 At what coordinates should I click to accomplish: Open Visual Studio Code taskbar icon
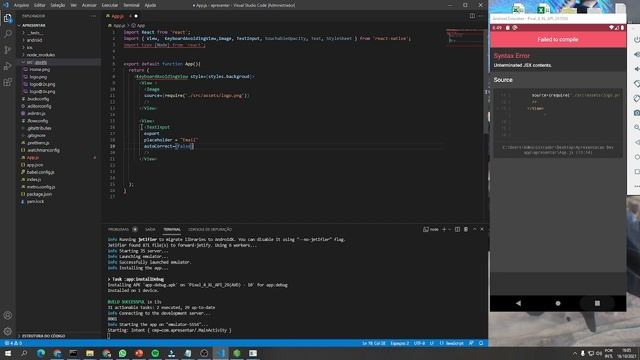(x=220, y=353)
